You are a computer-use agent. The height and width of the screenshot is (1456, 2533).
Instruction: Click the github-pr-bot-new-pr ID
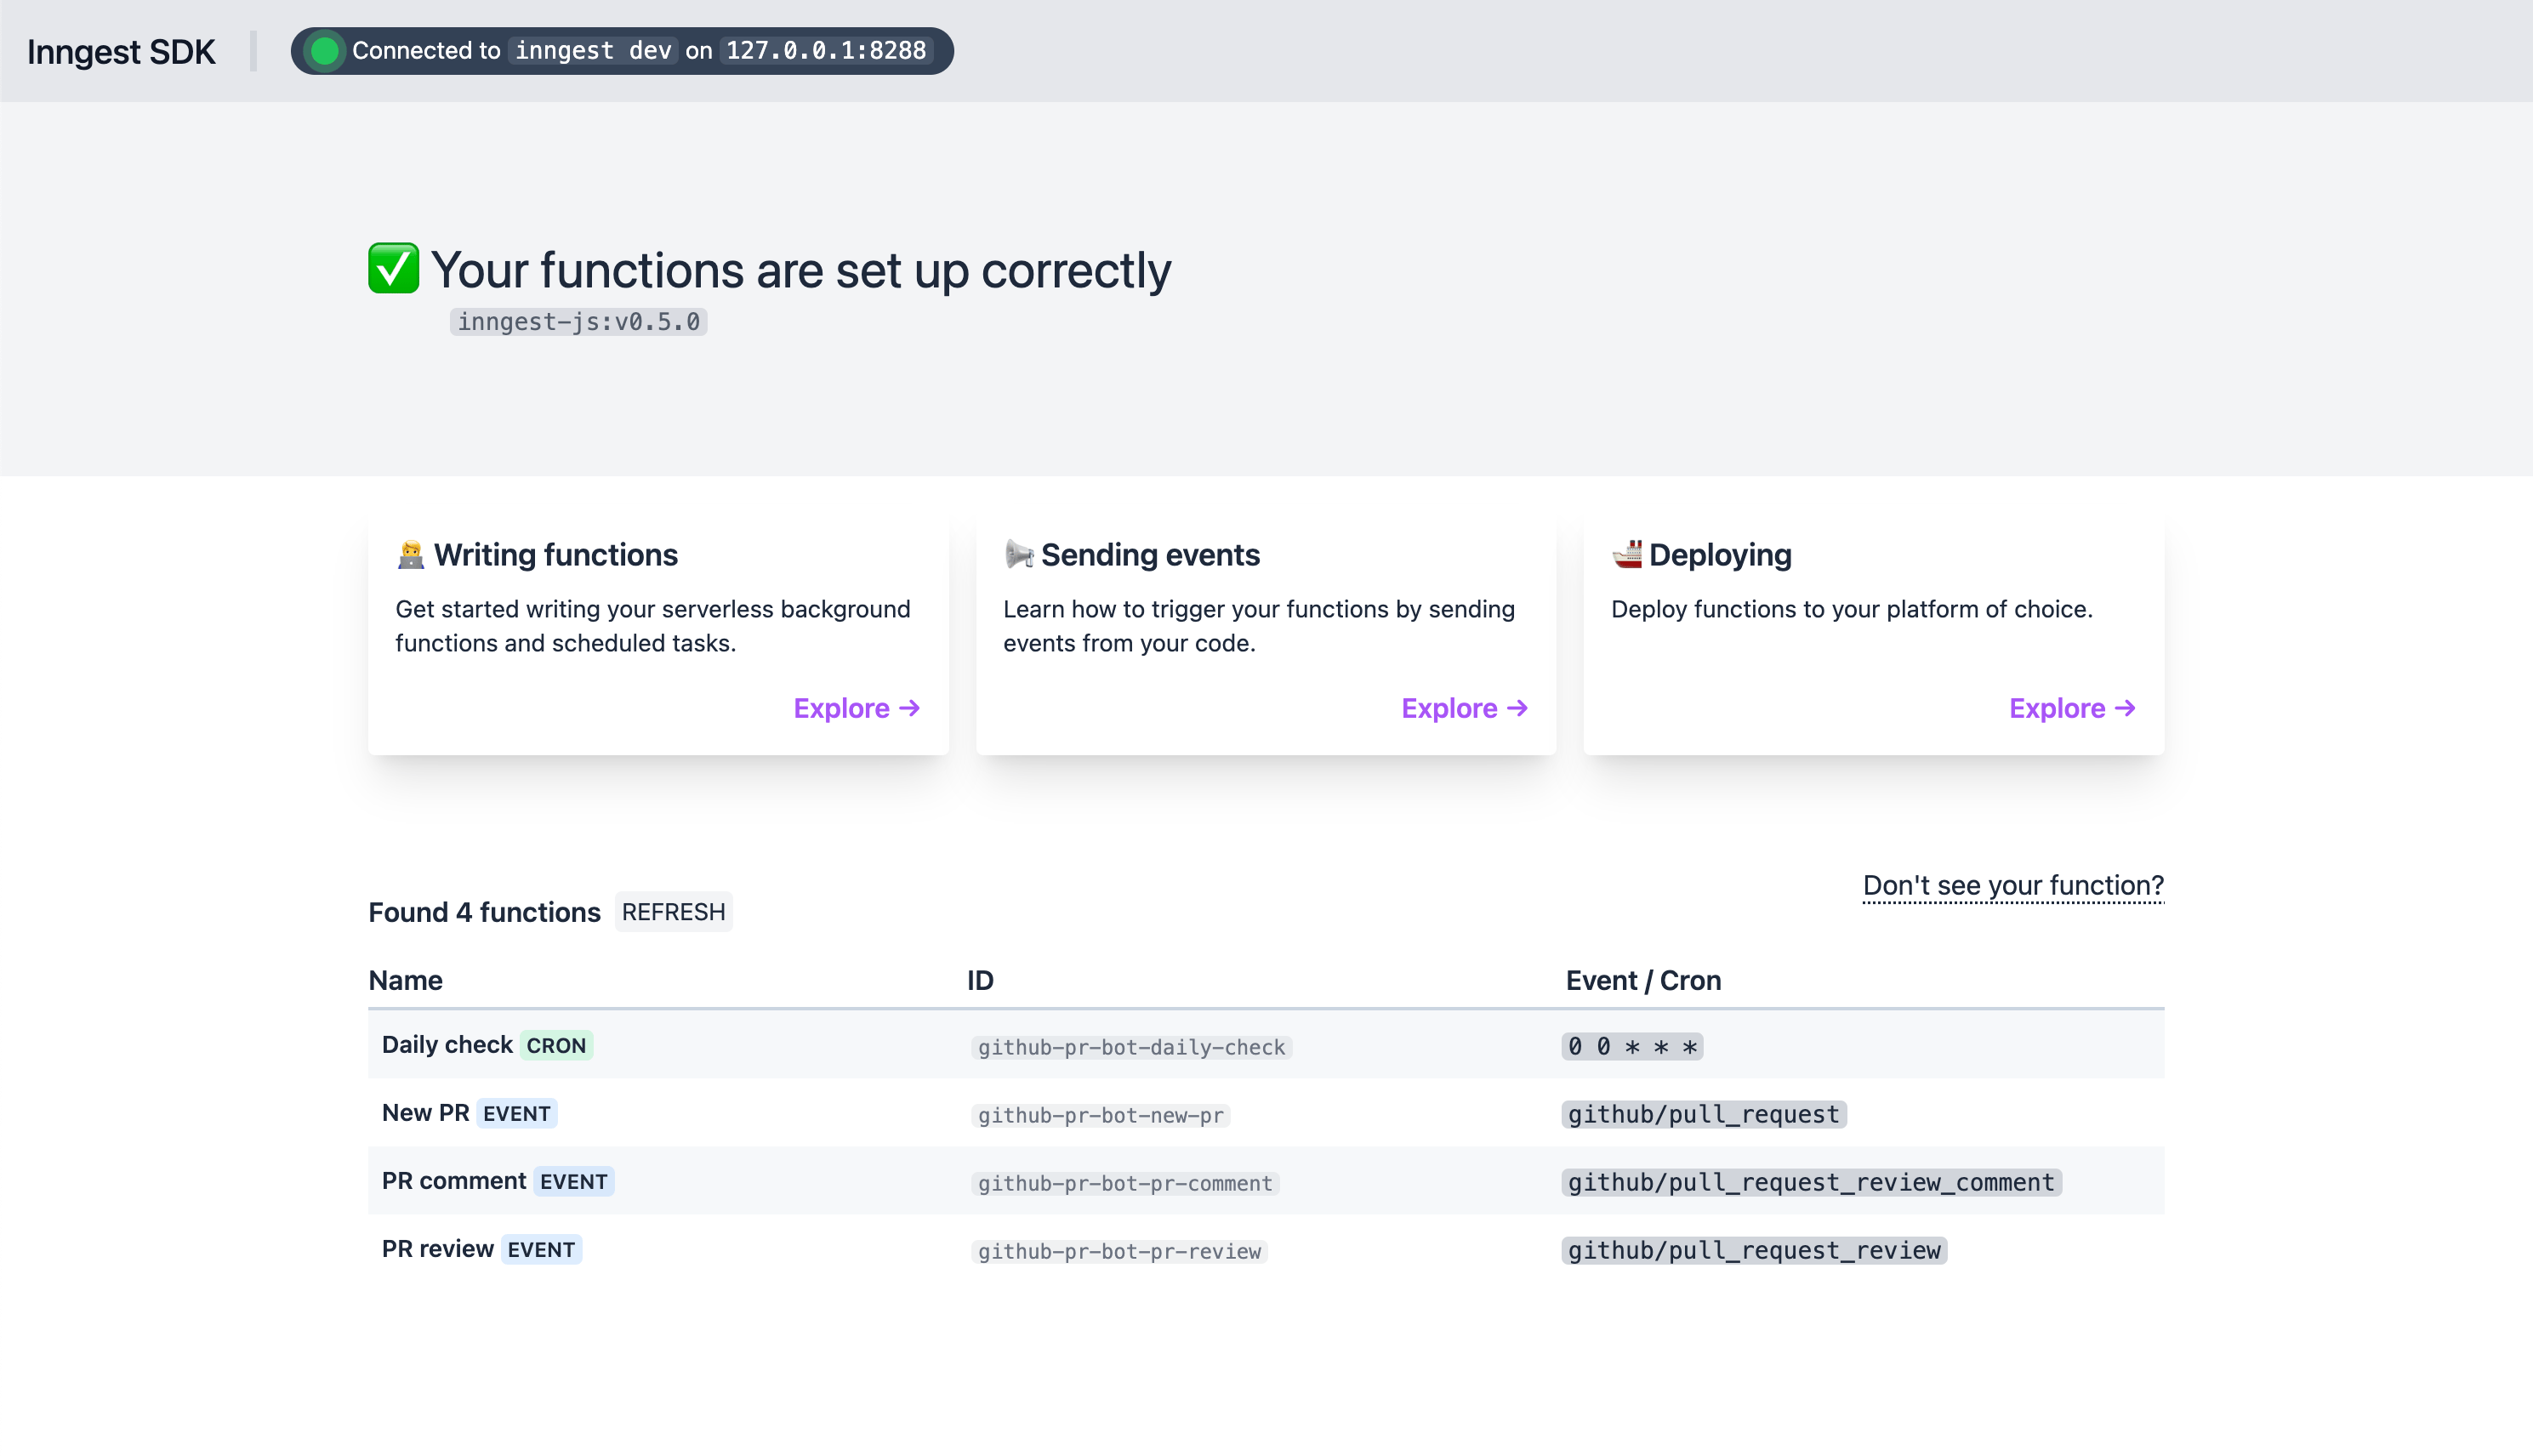1100,1115
